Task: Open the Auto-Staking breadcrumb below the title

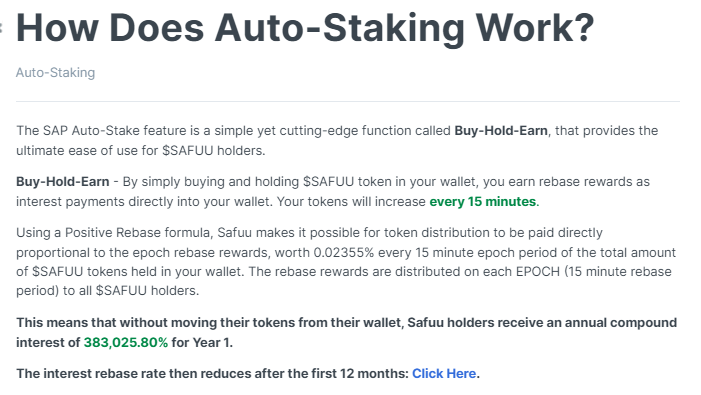Action: (55, 72)
